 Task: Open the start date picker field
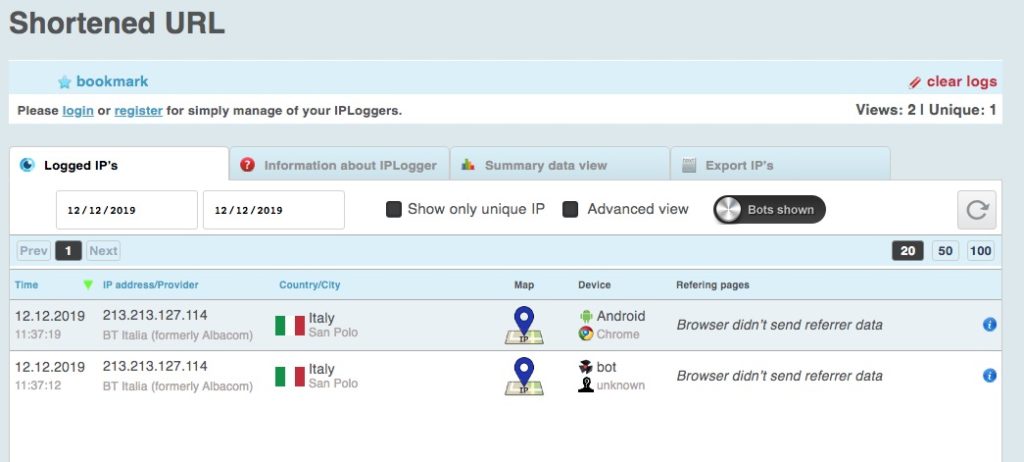pos(126,211)
